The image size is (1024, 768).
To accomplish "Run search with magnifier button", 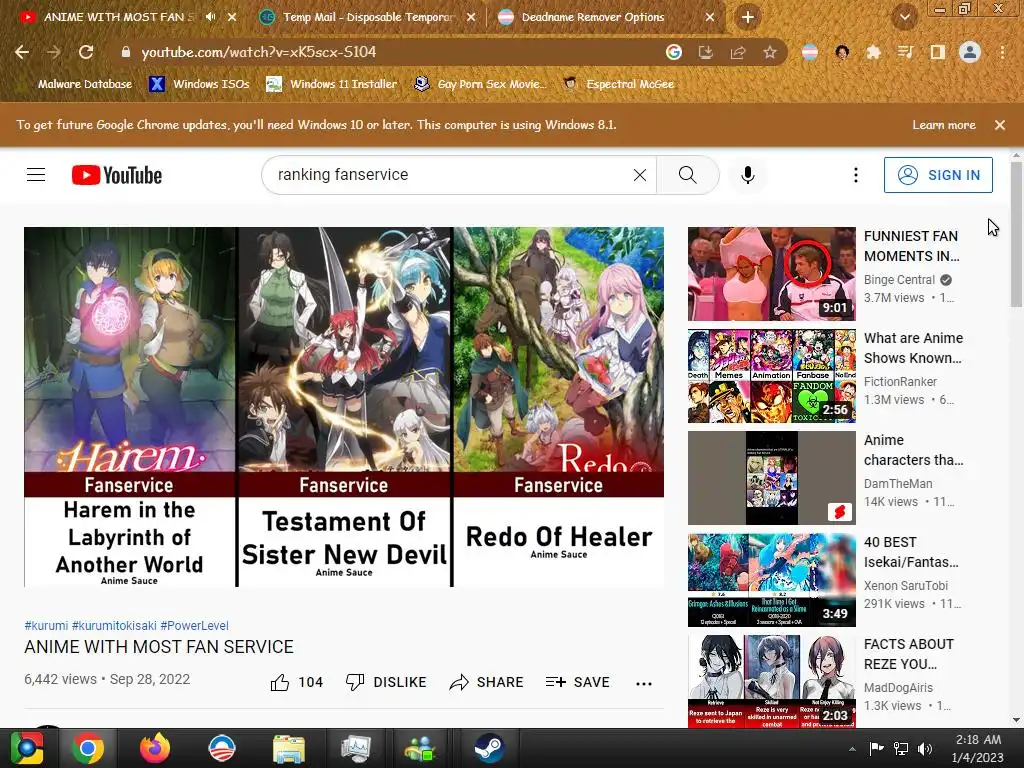I will coord(688,175).
